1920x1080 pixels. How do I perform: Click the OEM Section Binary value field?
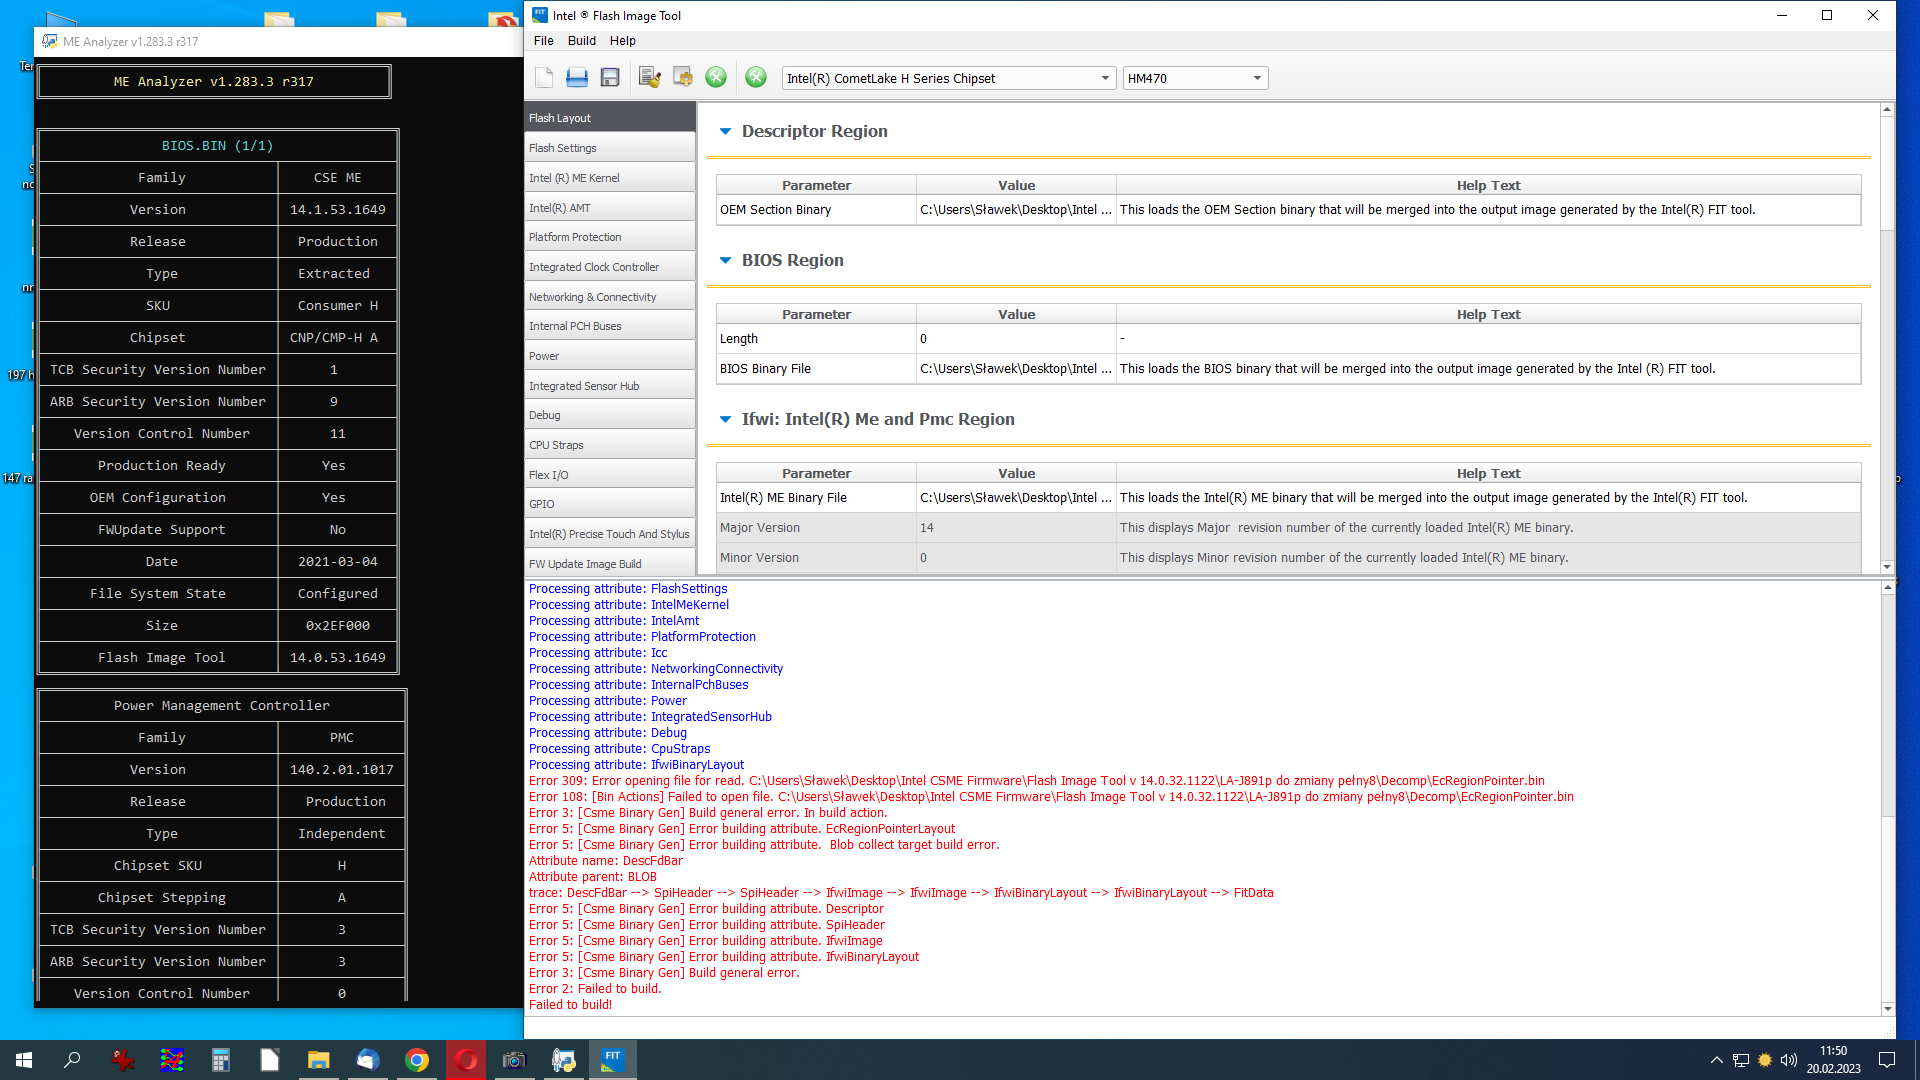point(1016,210)
